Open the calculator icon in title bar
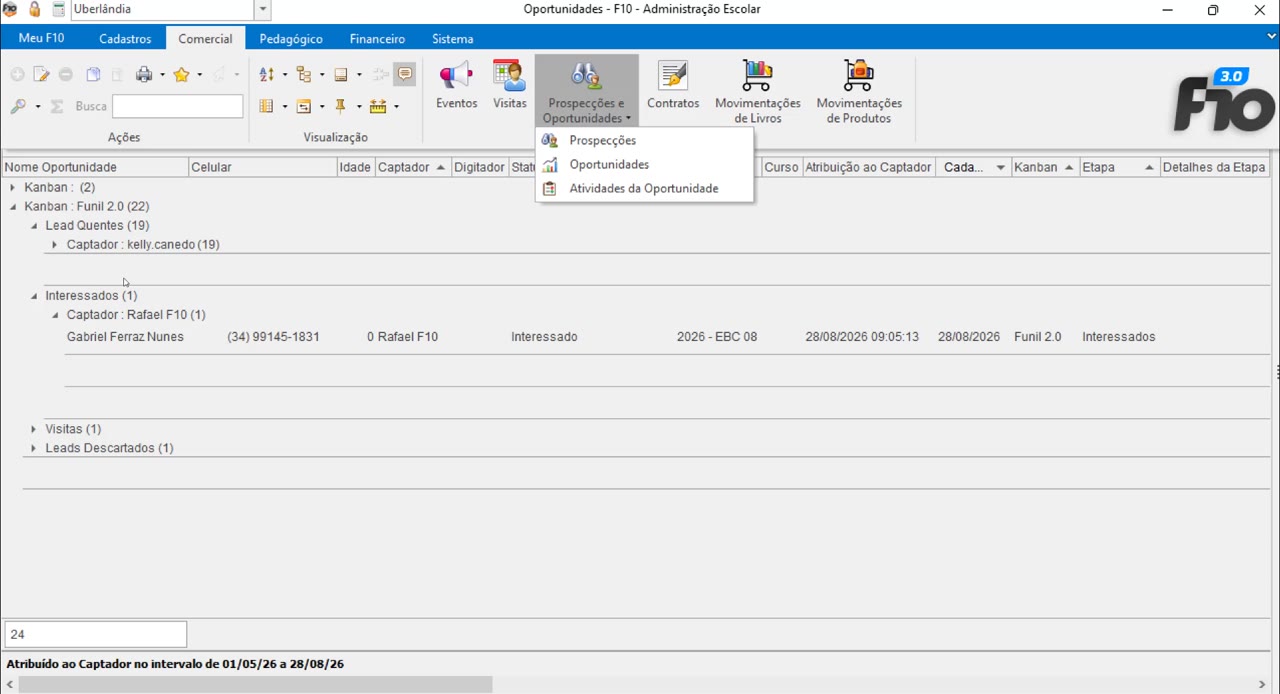The image size is (1280, 694). 59,10
